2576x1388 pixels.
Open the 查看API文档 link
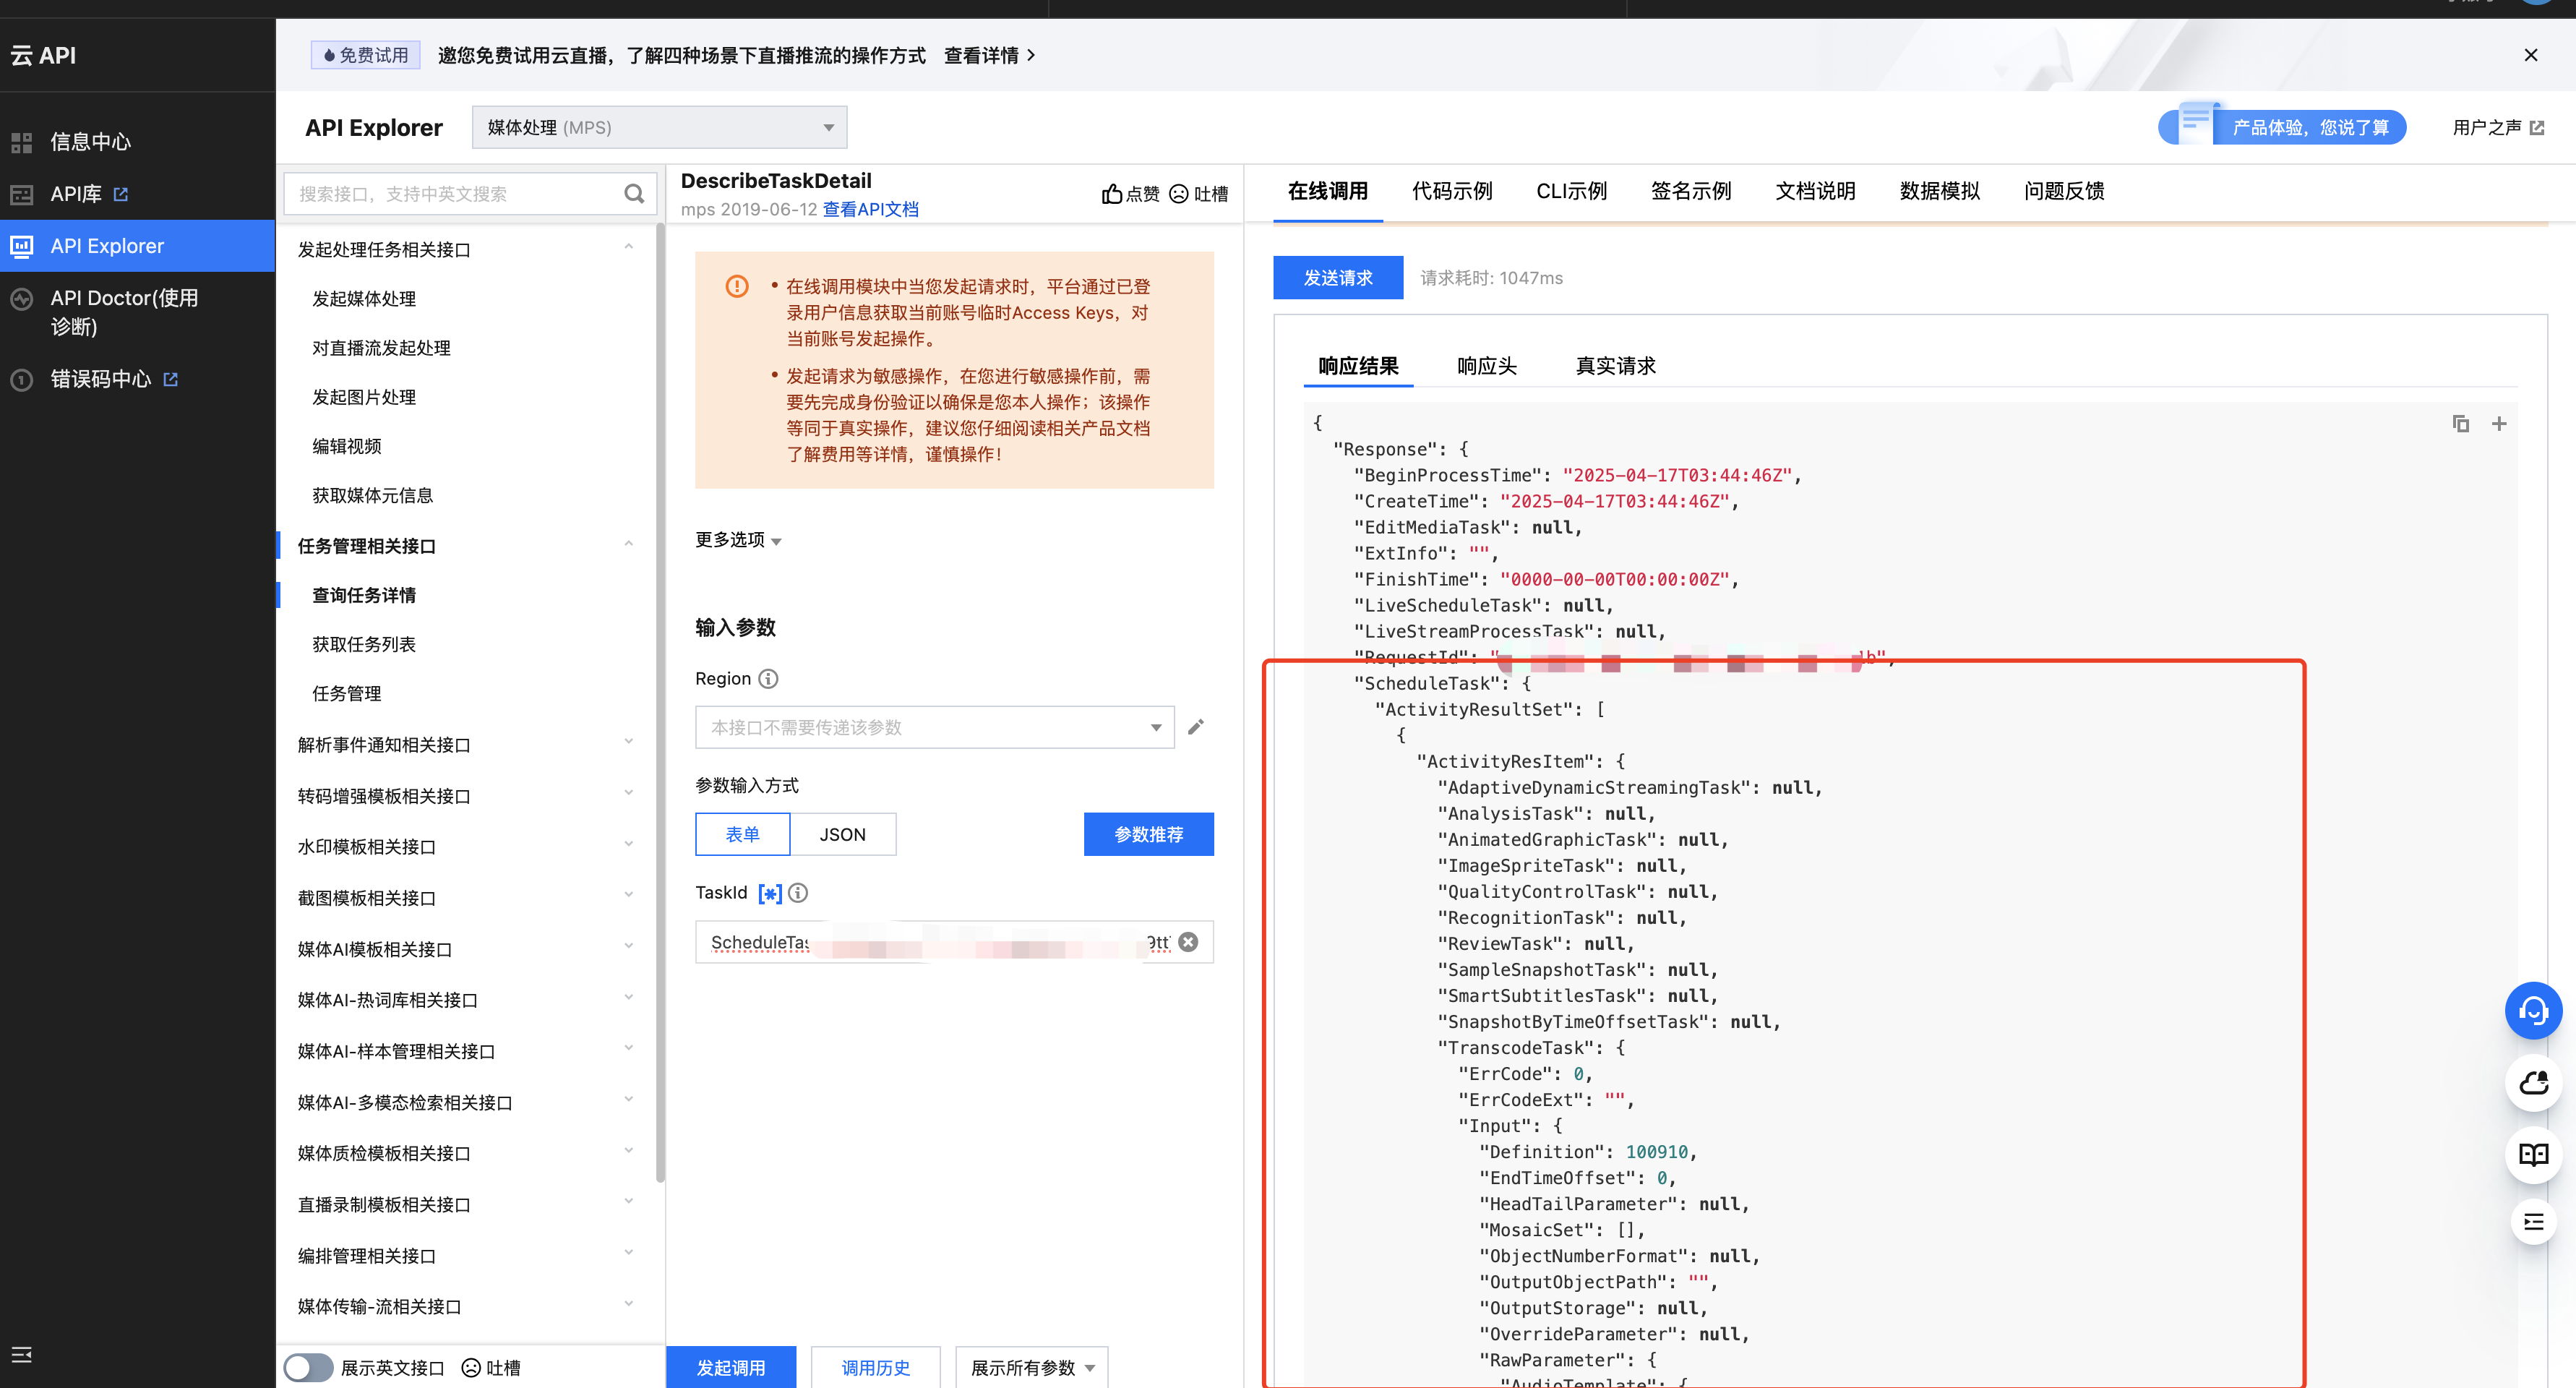point(870,210)
